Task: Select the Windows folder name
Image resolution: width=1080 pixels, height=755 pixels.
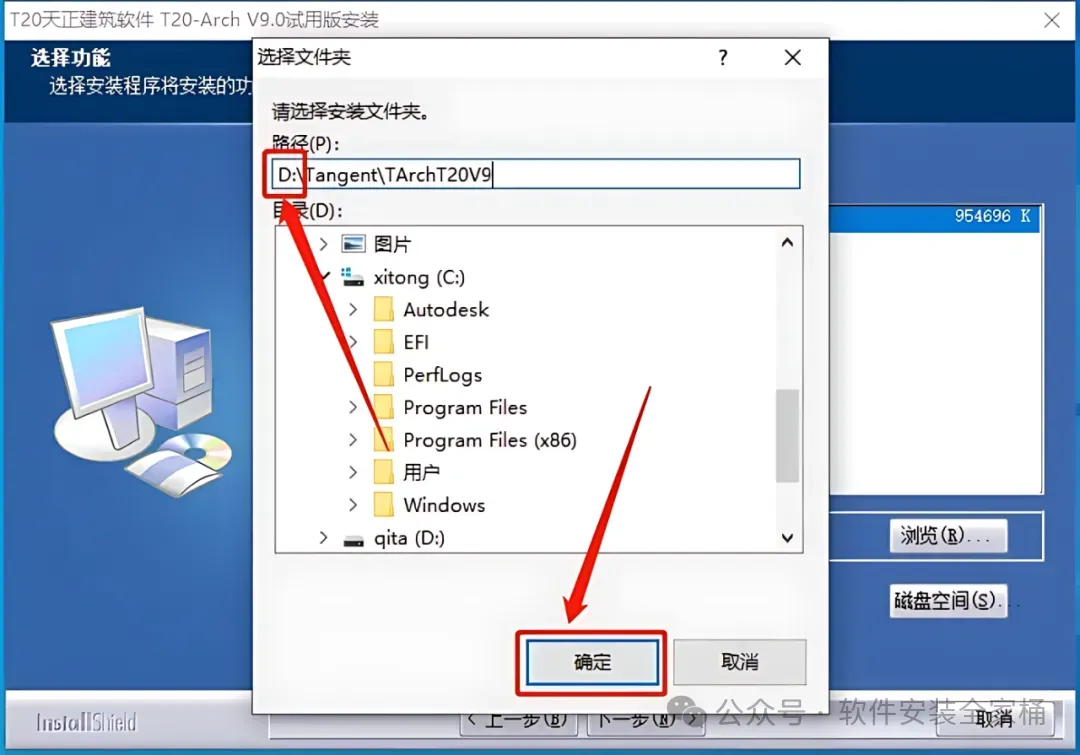Action: 444,505
